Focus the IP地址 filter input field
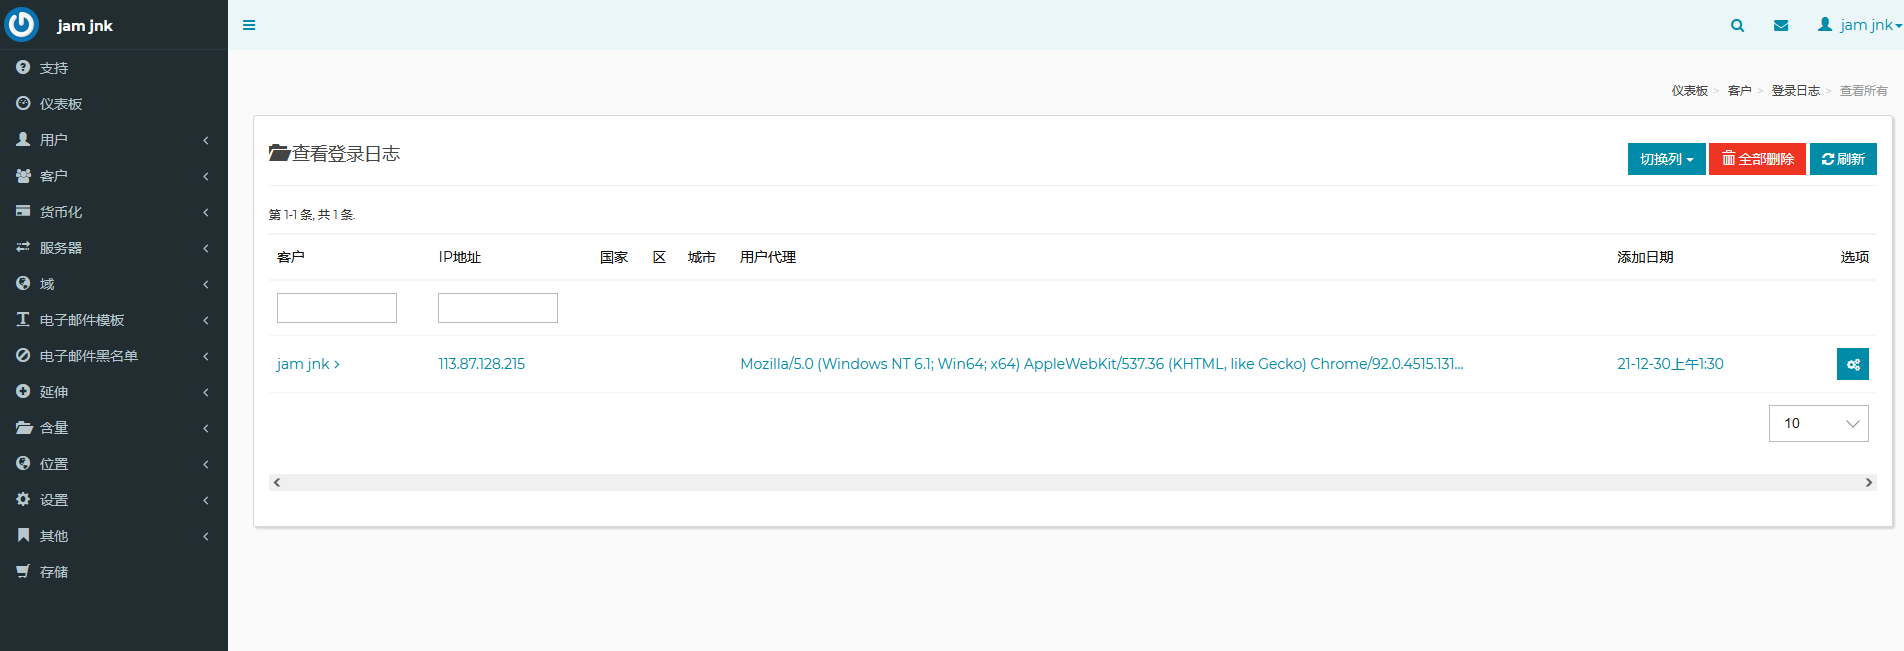1904x651 pixels. point(498,308)
